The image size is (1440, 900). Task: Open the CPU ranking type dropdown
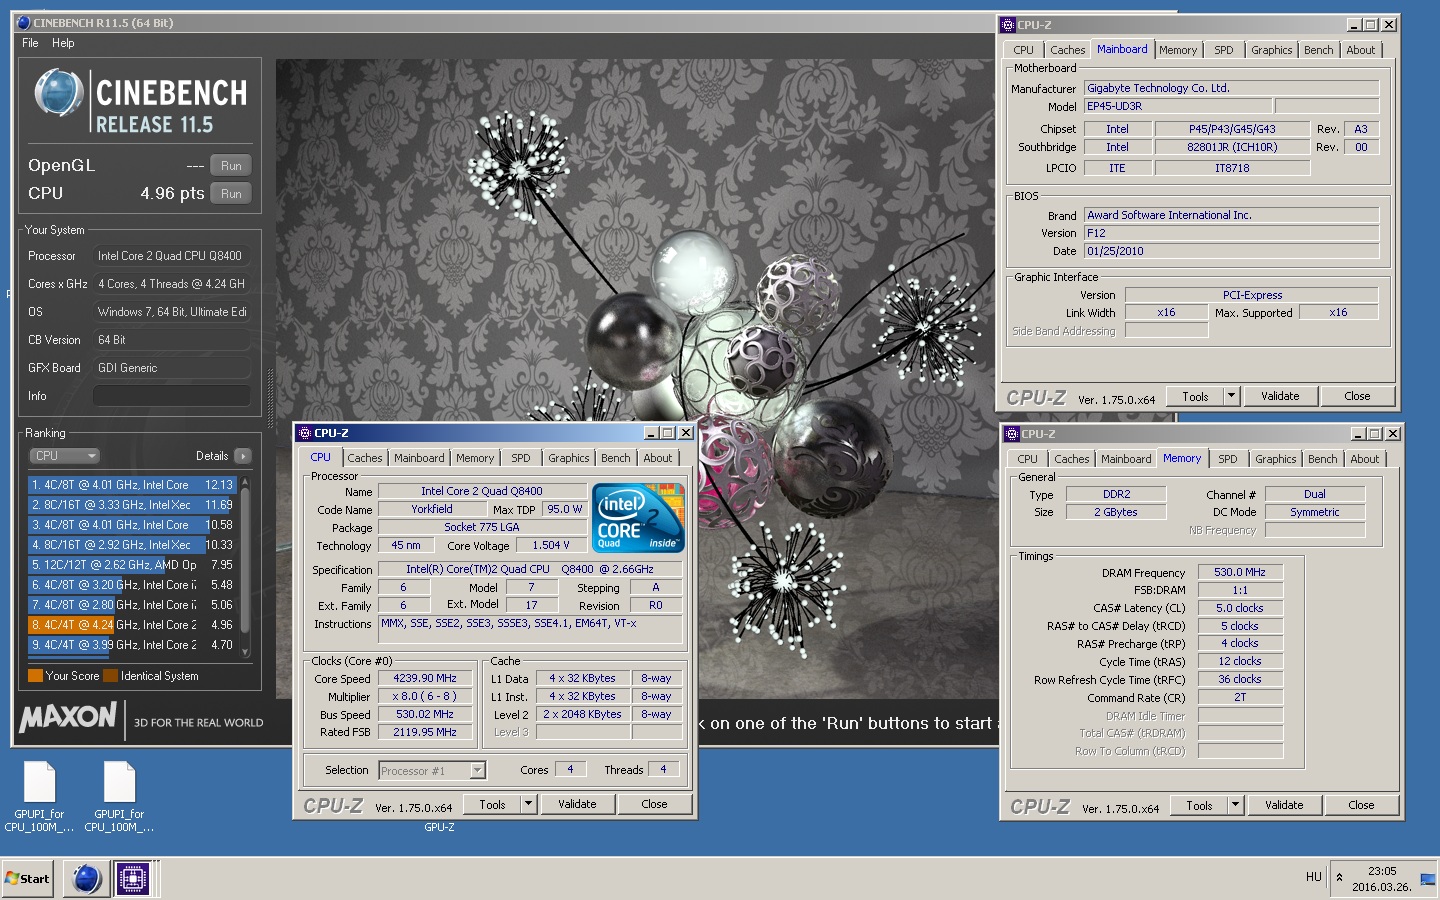65,456
